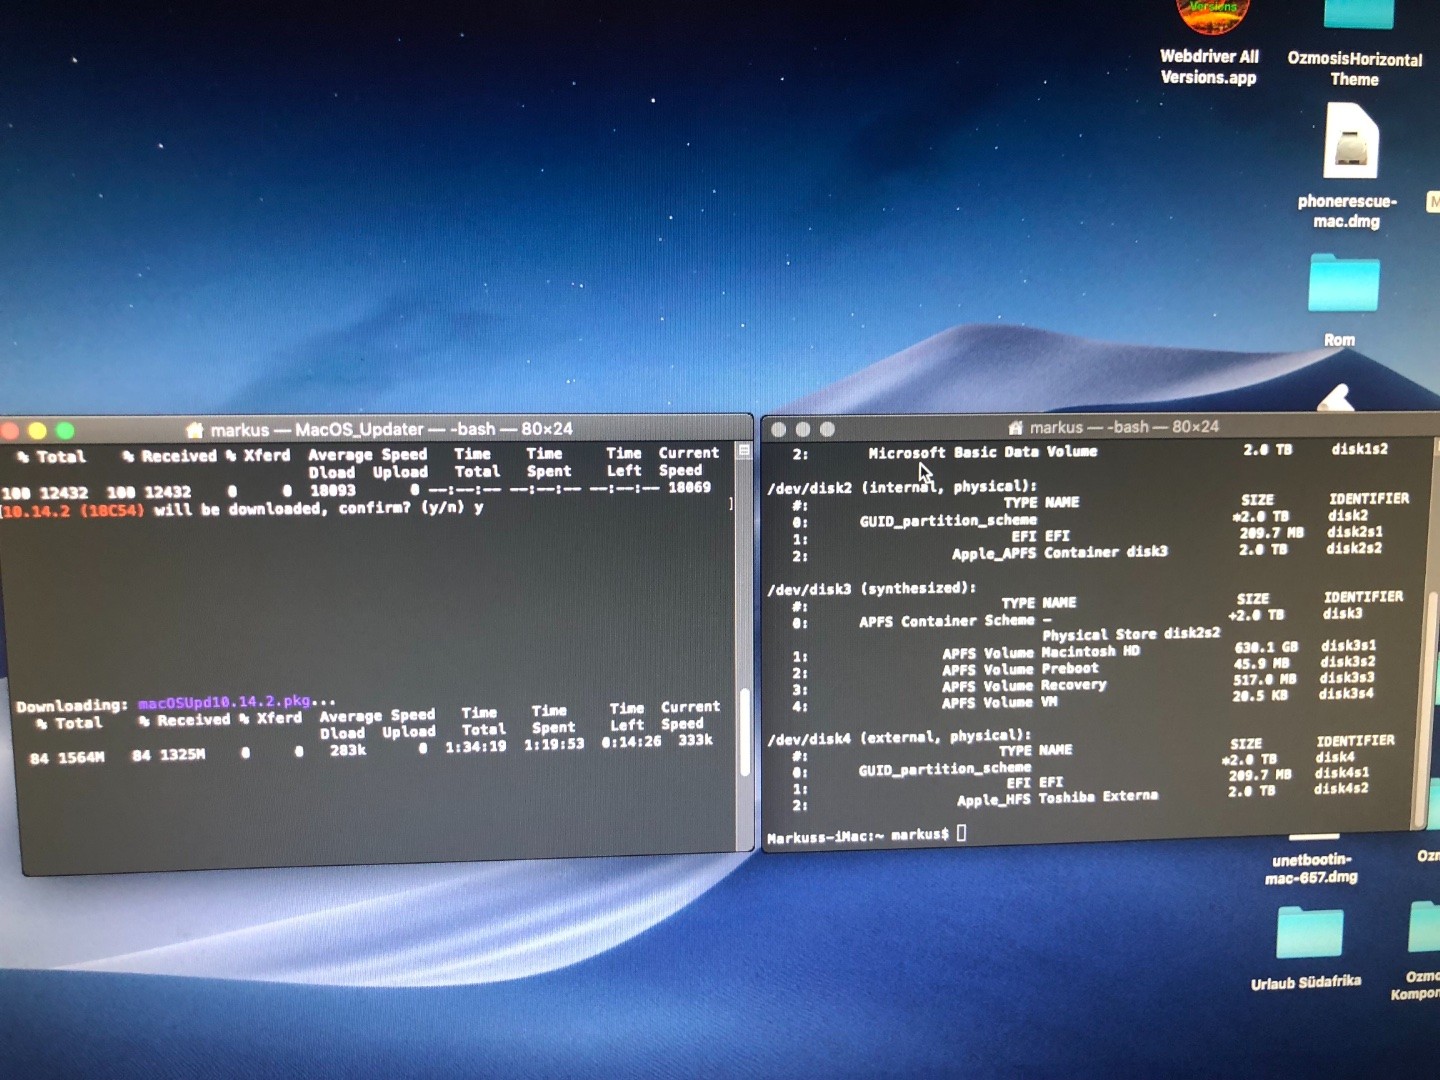This screenshot has height=1080, width=1440.
Task: Minimize the right bash terminal window
Action: click(802, 429)
